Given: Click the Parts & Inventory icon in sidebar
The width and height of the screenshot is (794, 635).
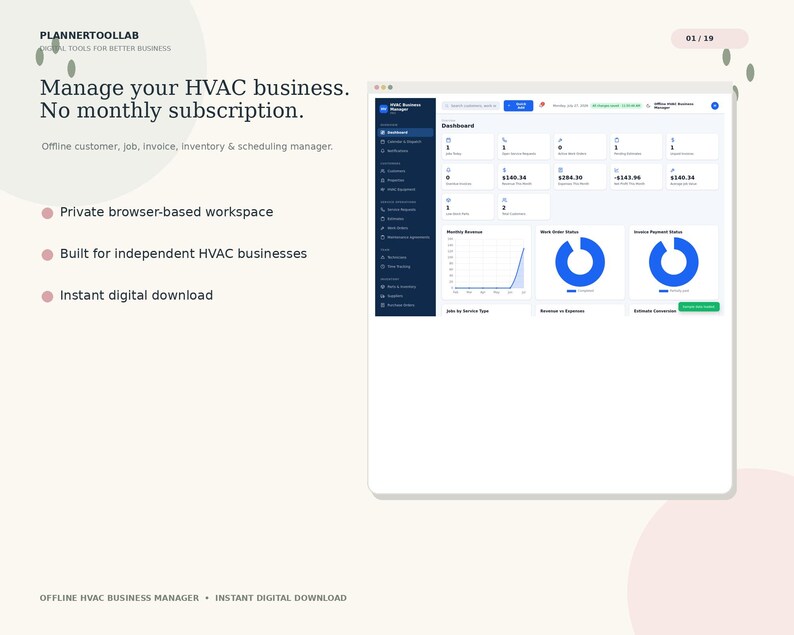Looking at the screenshot, I should point(382,287).
